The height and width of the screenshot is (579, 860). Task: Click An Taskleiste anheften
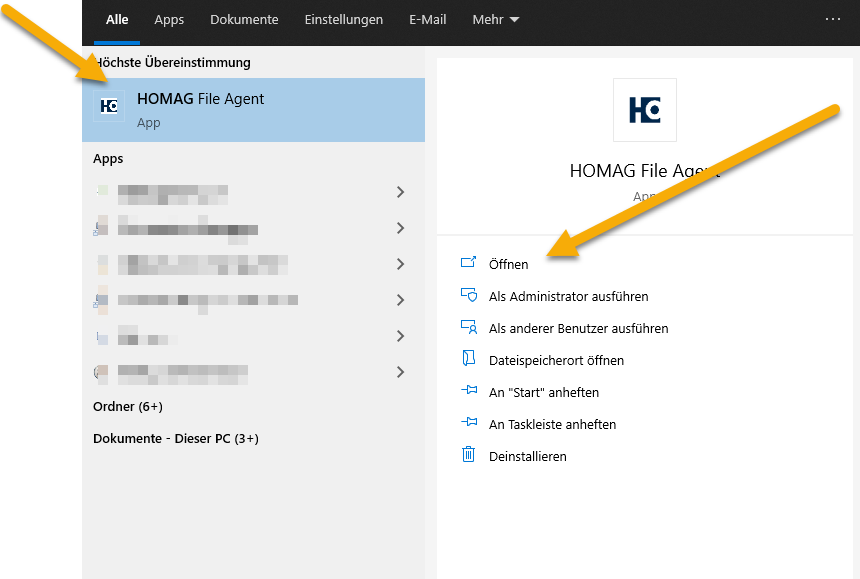[552, 424]
